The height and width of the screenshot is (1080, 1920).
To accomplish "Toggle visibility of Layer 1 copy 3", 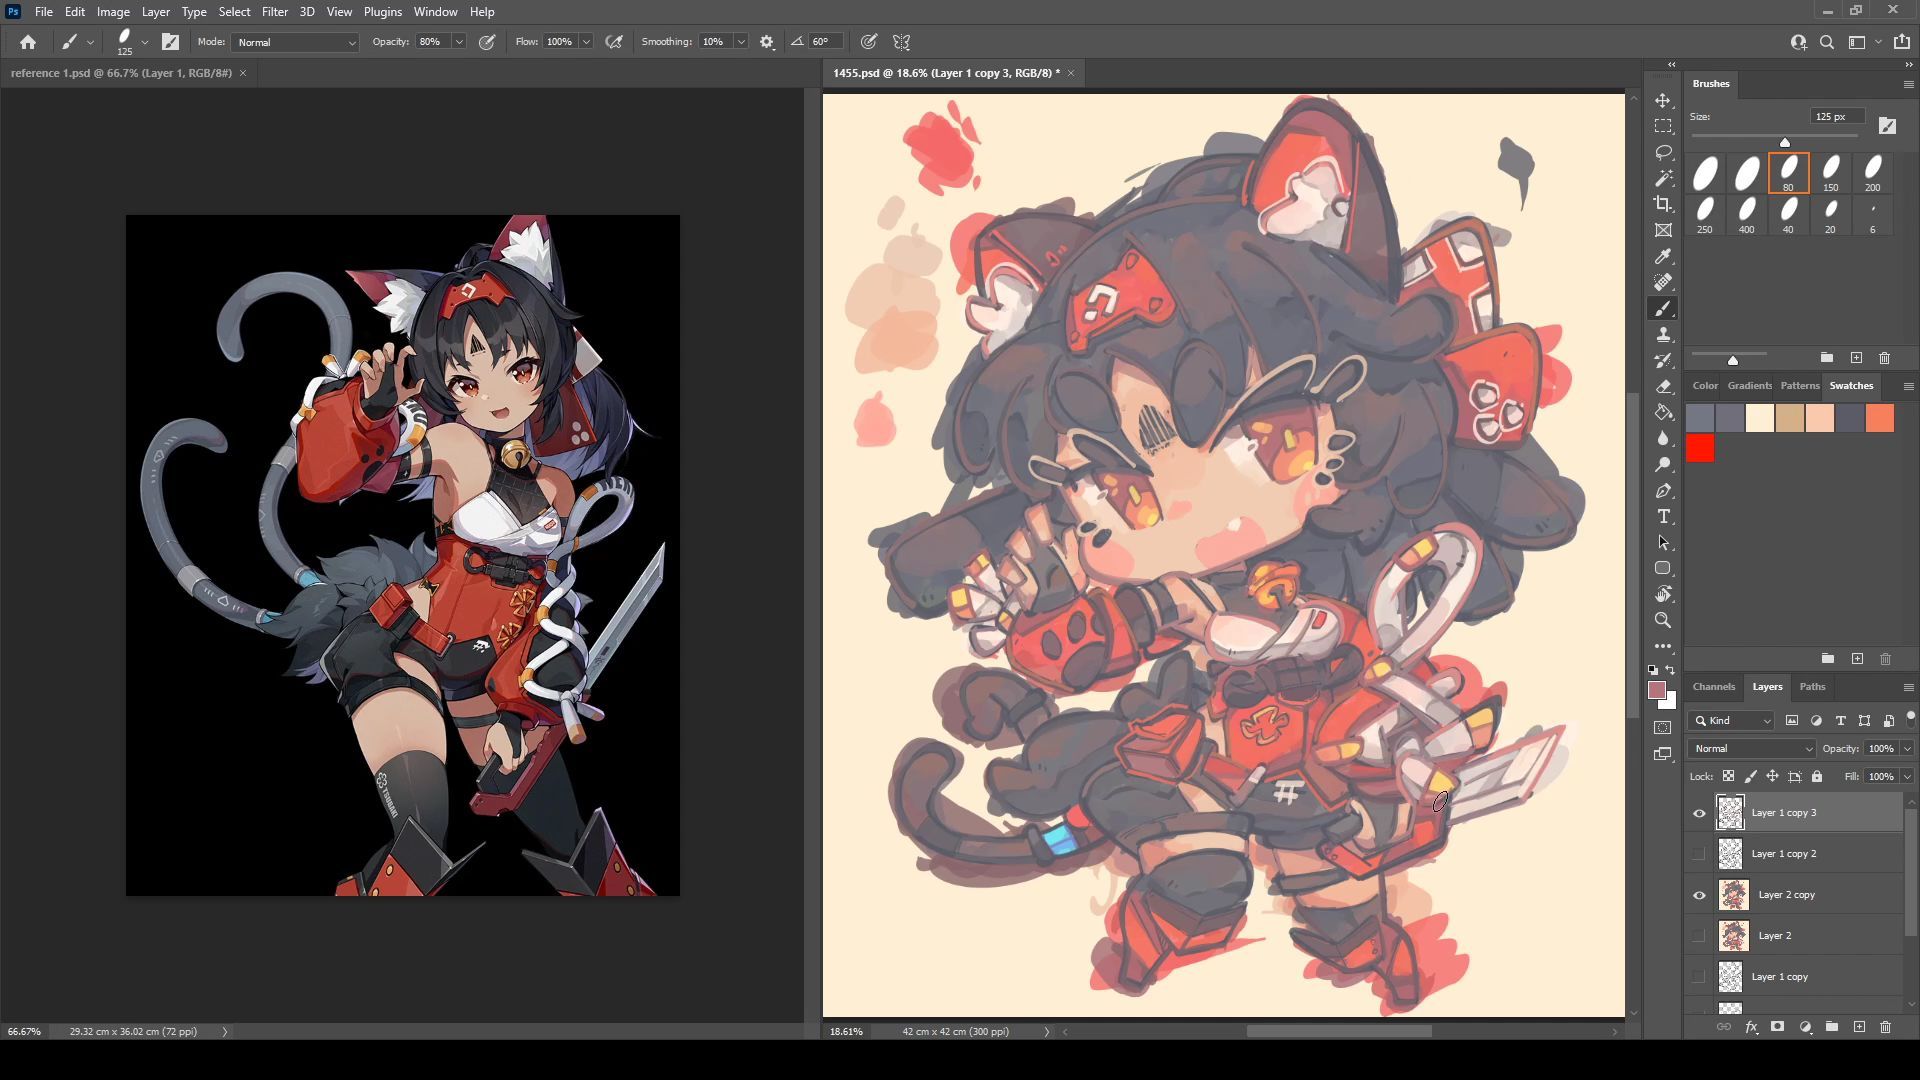I will 1699,813.
